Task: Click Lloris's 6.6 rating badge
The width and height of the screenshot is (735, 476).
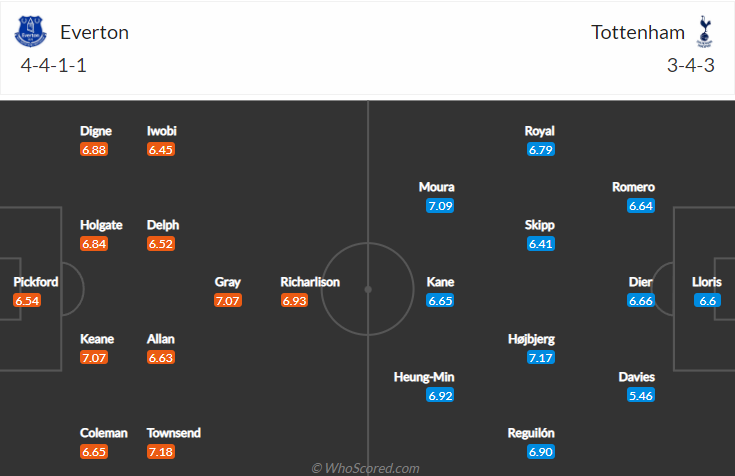Action: point(707,300)
